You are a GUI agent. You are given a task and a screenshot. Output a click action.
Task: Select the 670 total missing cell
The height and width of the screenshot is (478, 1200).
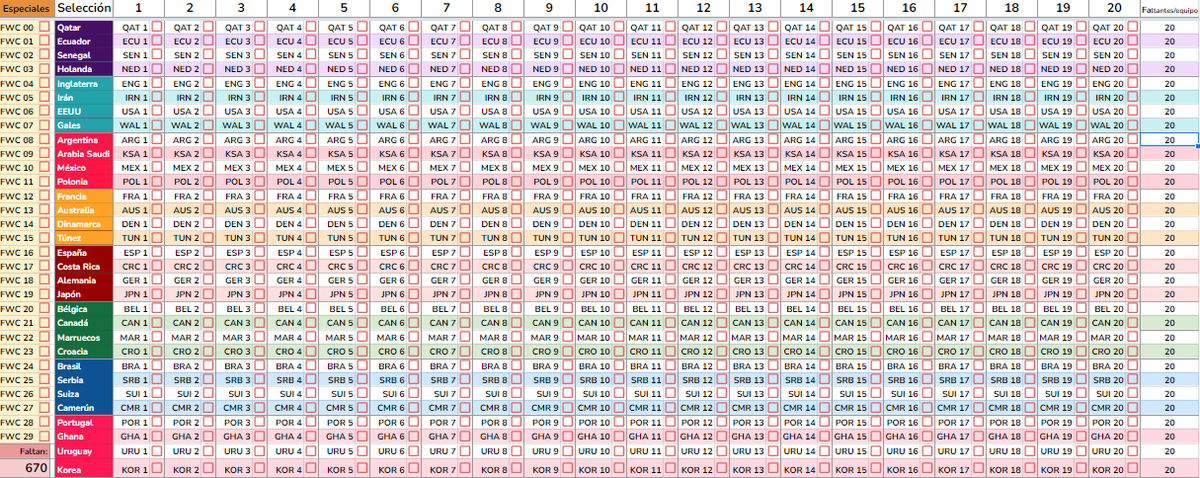[26, 468]
